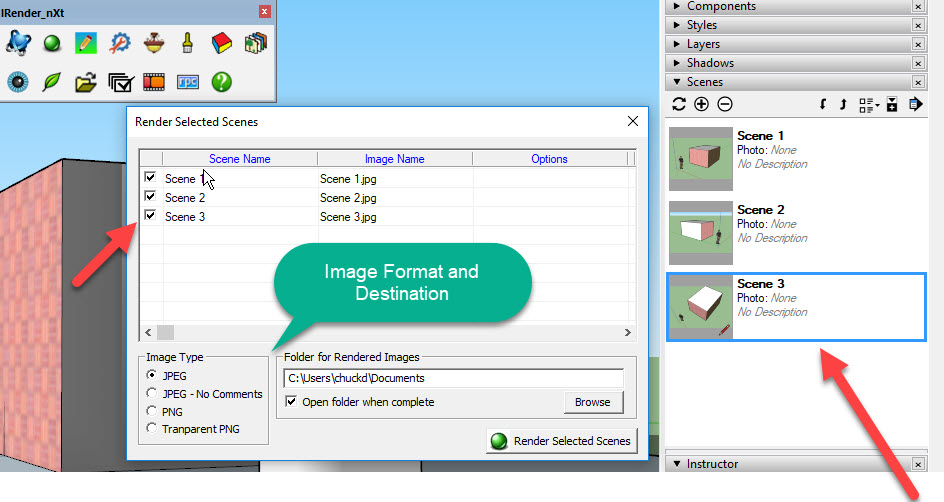The width and height of the screenshot is (944, 502).
Task: Click the camera lens eye icon
Action: [18, 82]
